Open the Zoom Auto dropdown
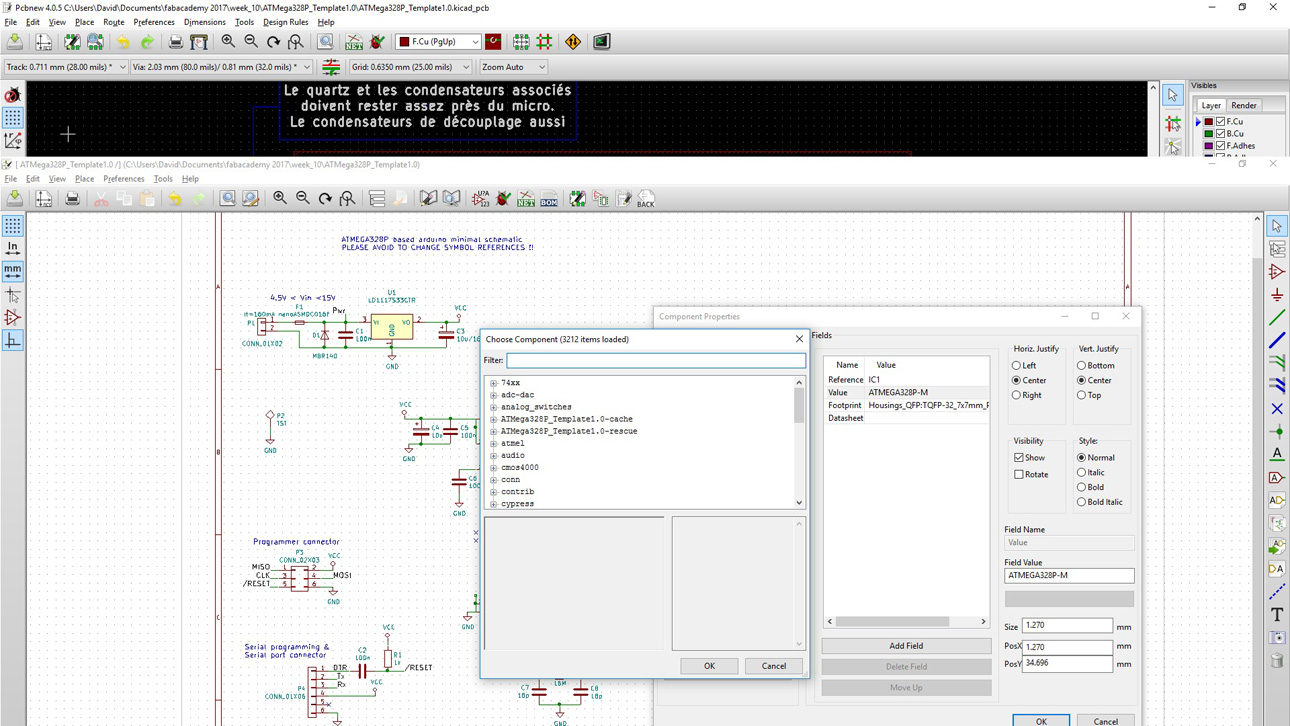Screen dimensions: 1290x726 click(x=513, y=67)
